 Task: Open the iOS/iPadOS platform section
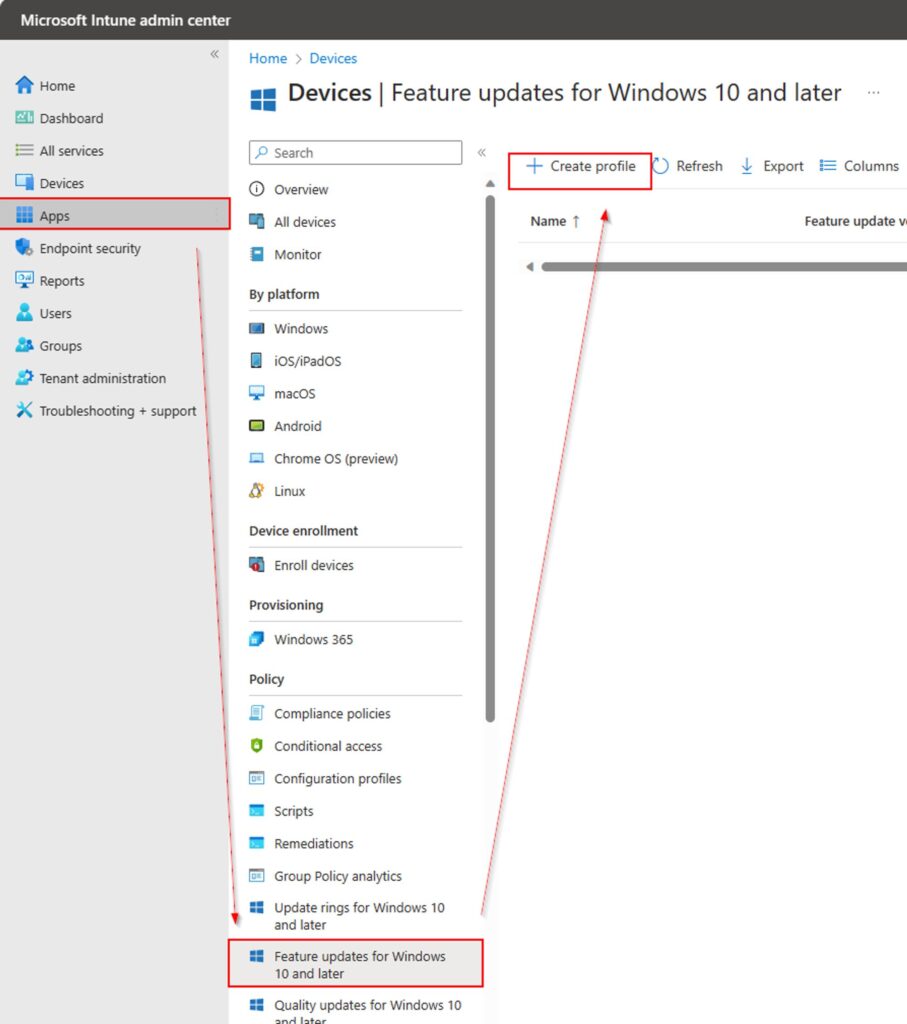click(308, 361)
